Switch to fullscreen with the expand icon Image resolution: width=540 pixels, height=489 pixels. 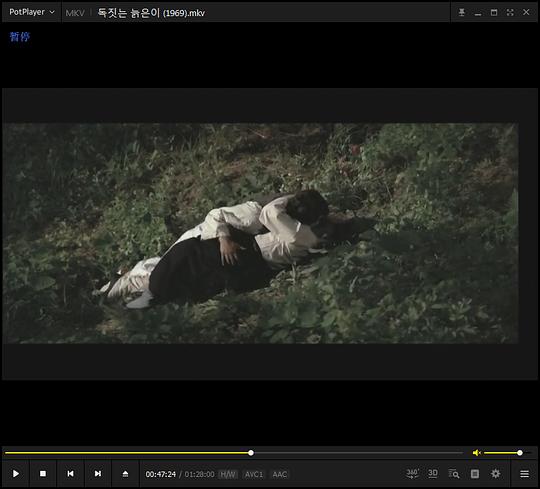[510, 12]
